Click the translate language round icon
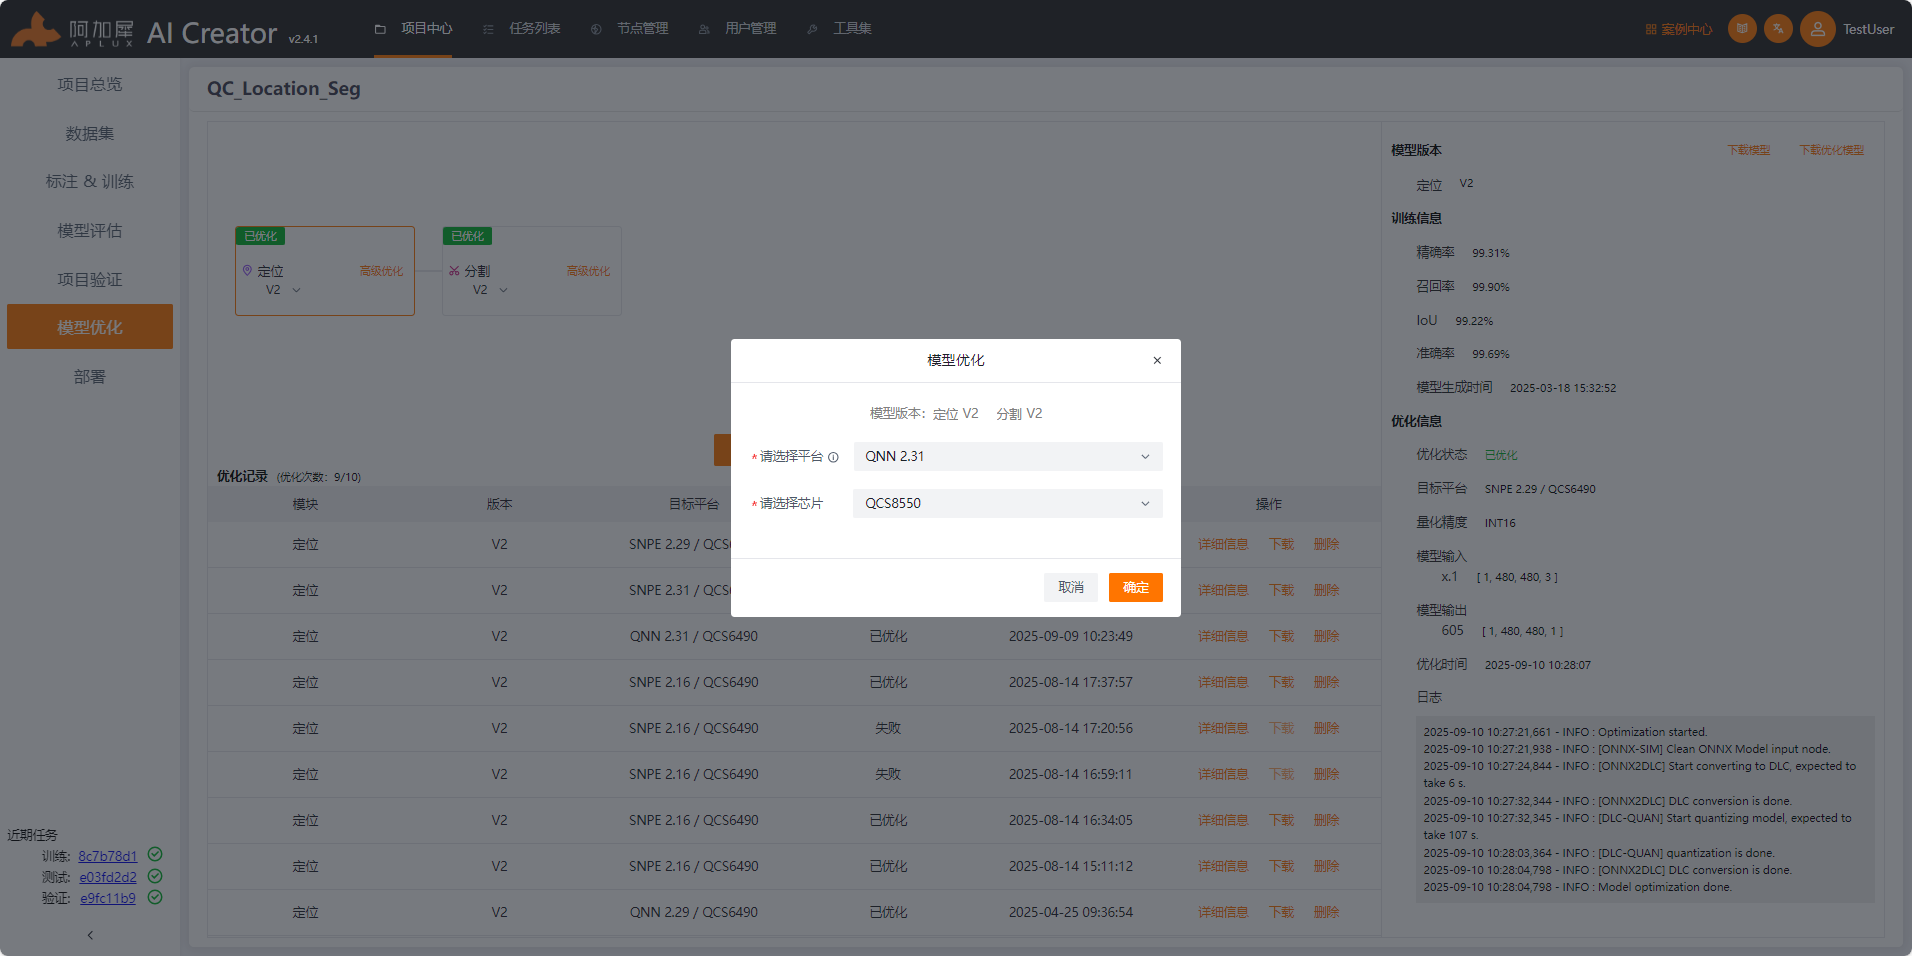 1778,28
